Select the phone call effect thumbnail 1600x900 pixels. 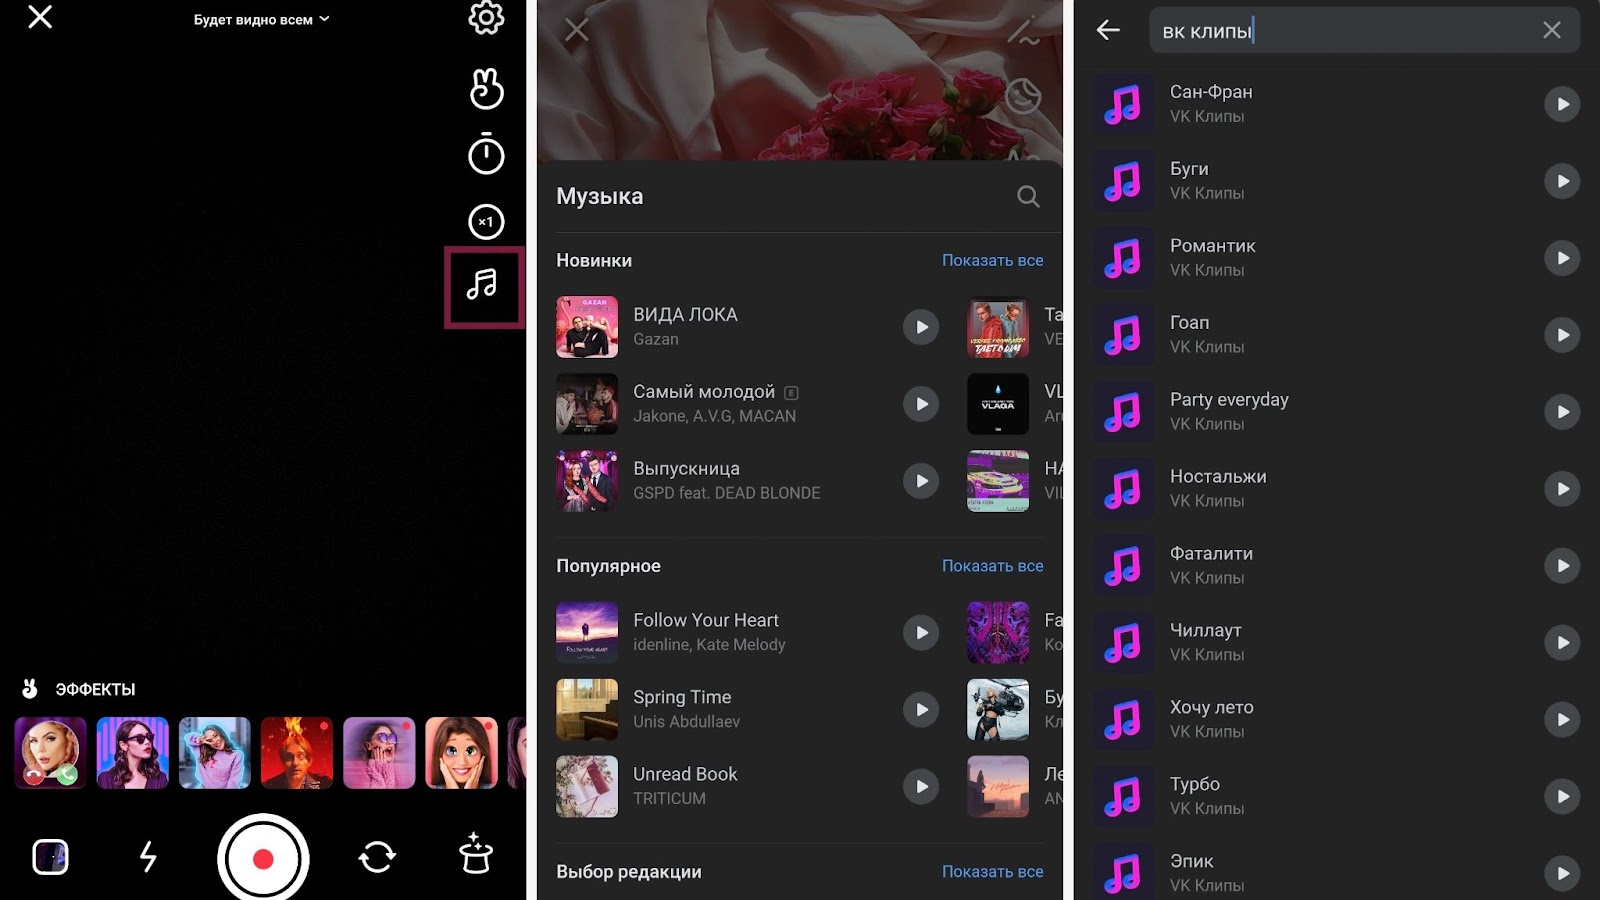coord(50,753)
